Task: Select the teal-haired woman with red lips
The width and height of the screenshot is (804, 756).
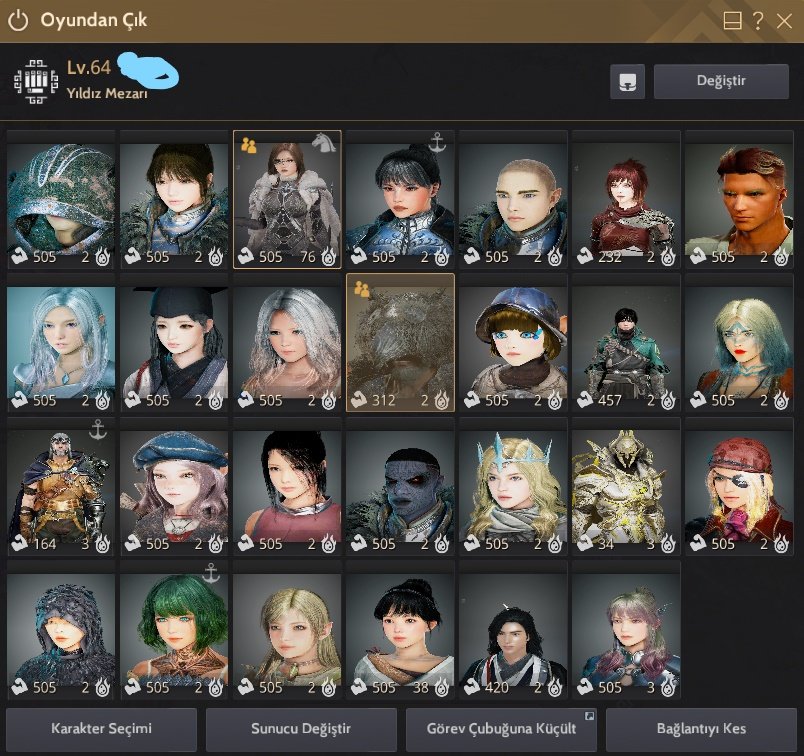Action: (739, 343)
